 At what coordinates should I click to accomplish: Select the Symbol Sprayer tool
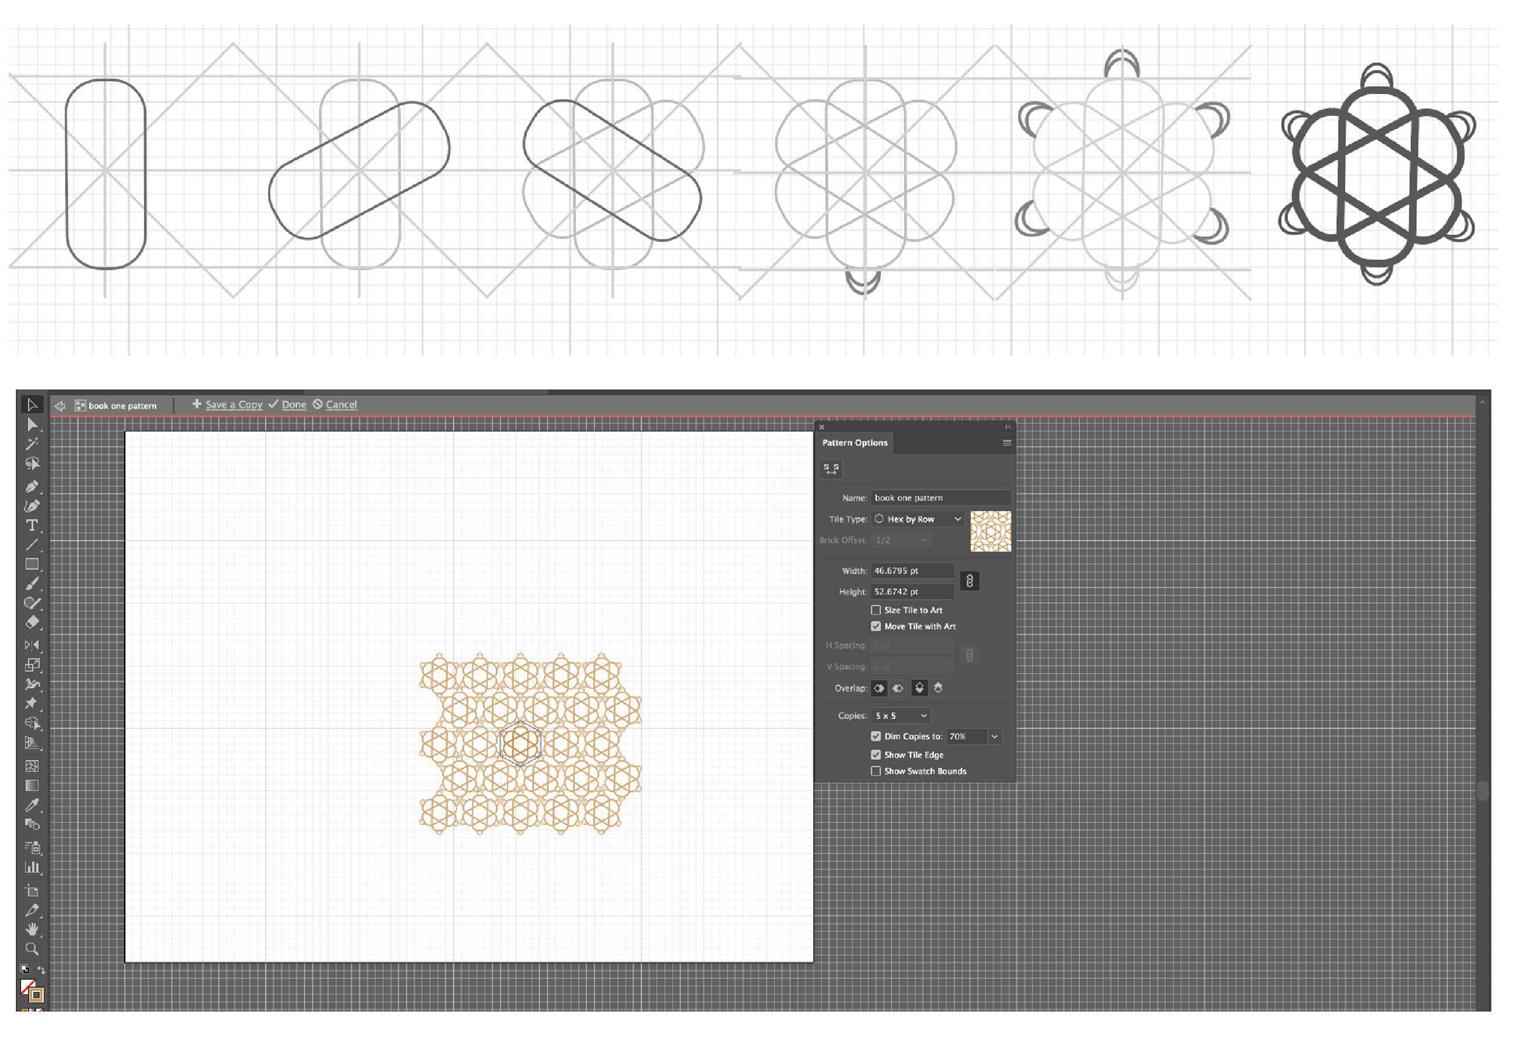click(x=32, y=848)
